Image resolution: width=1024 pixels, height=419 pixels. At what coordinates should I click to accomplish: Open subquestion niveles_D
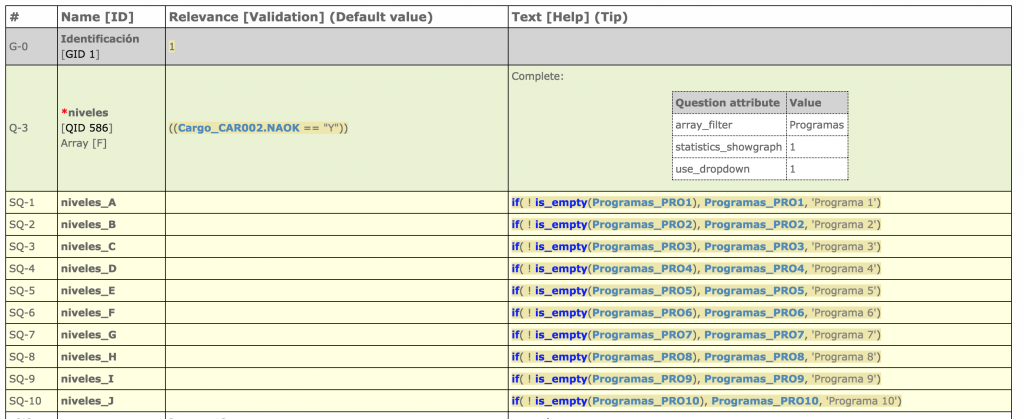88,269
